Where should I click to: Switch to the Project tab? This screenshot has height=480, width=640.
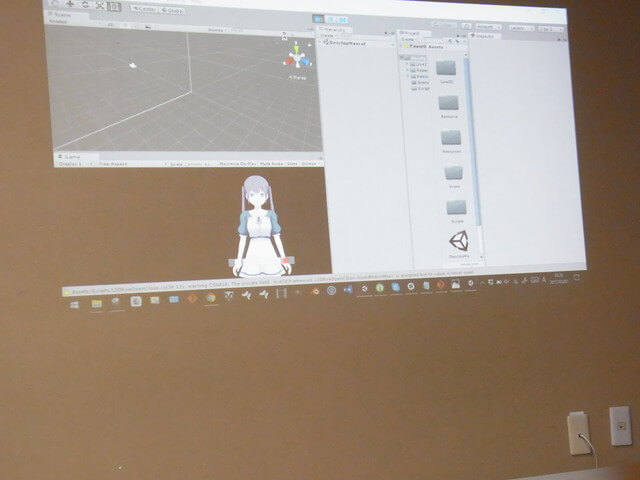click(x=413, y=33)
